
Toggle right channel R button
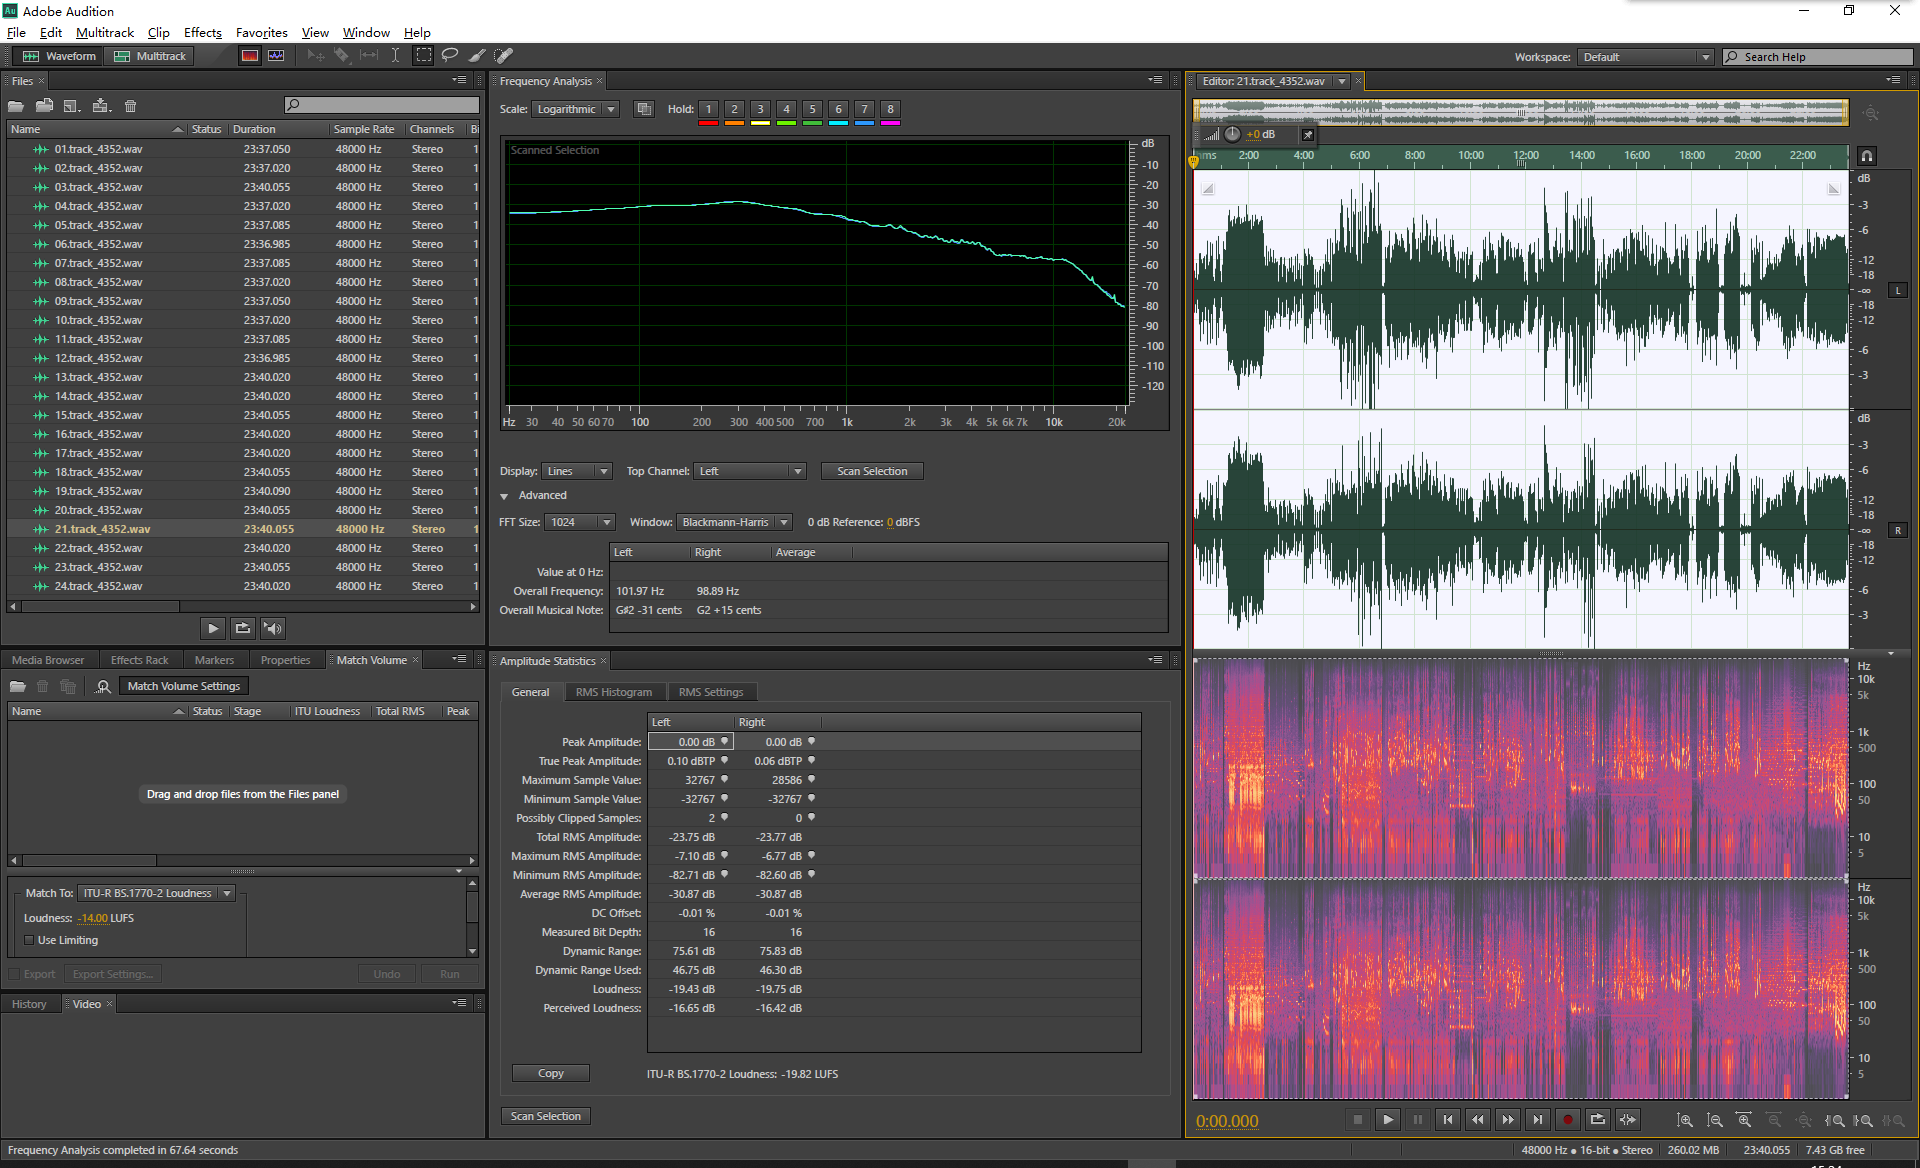click(x=1898, y=531)
